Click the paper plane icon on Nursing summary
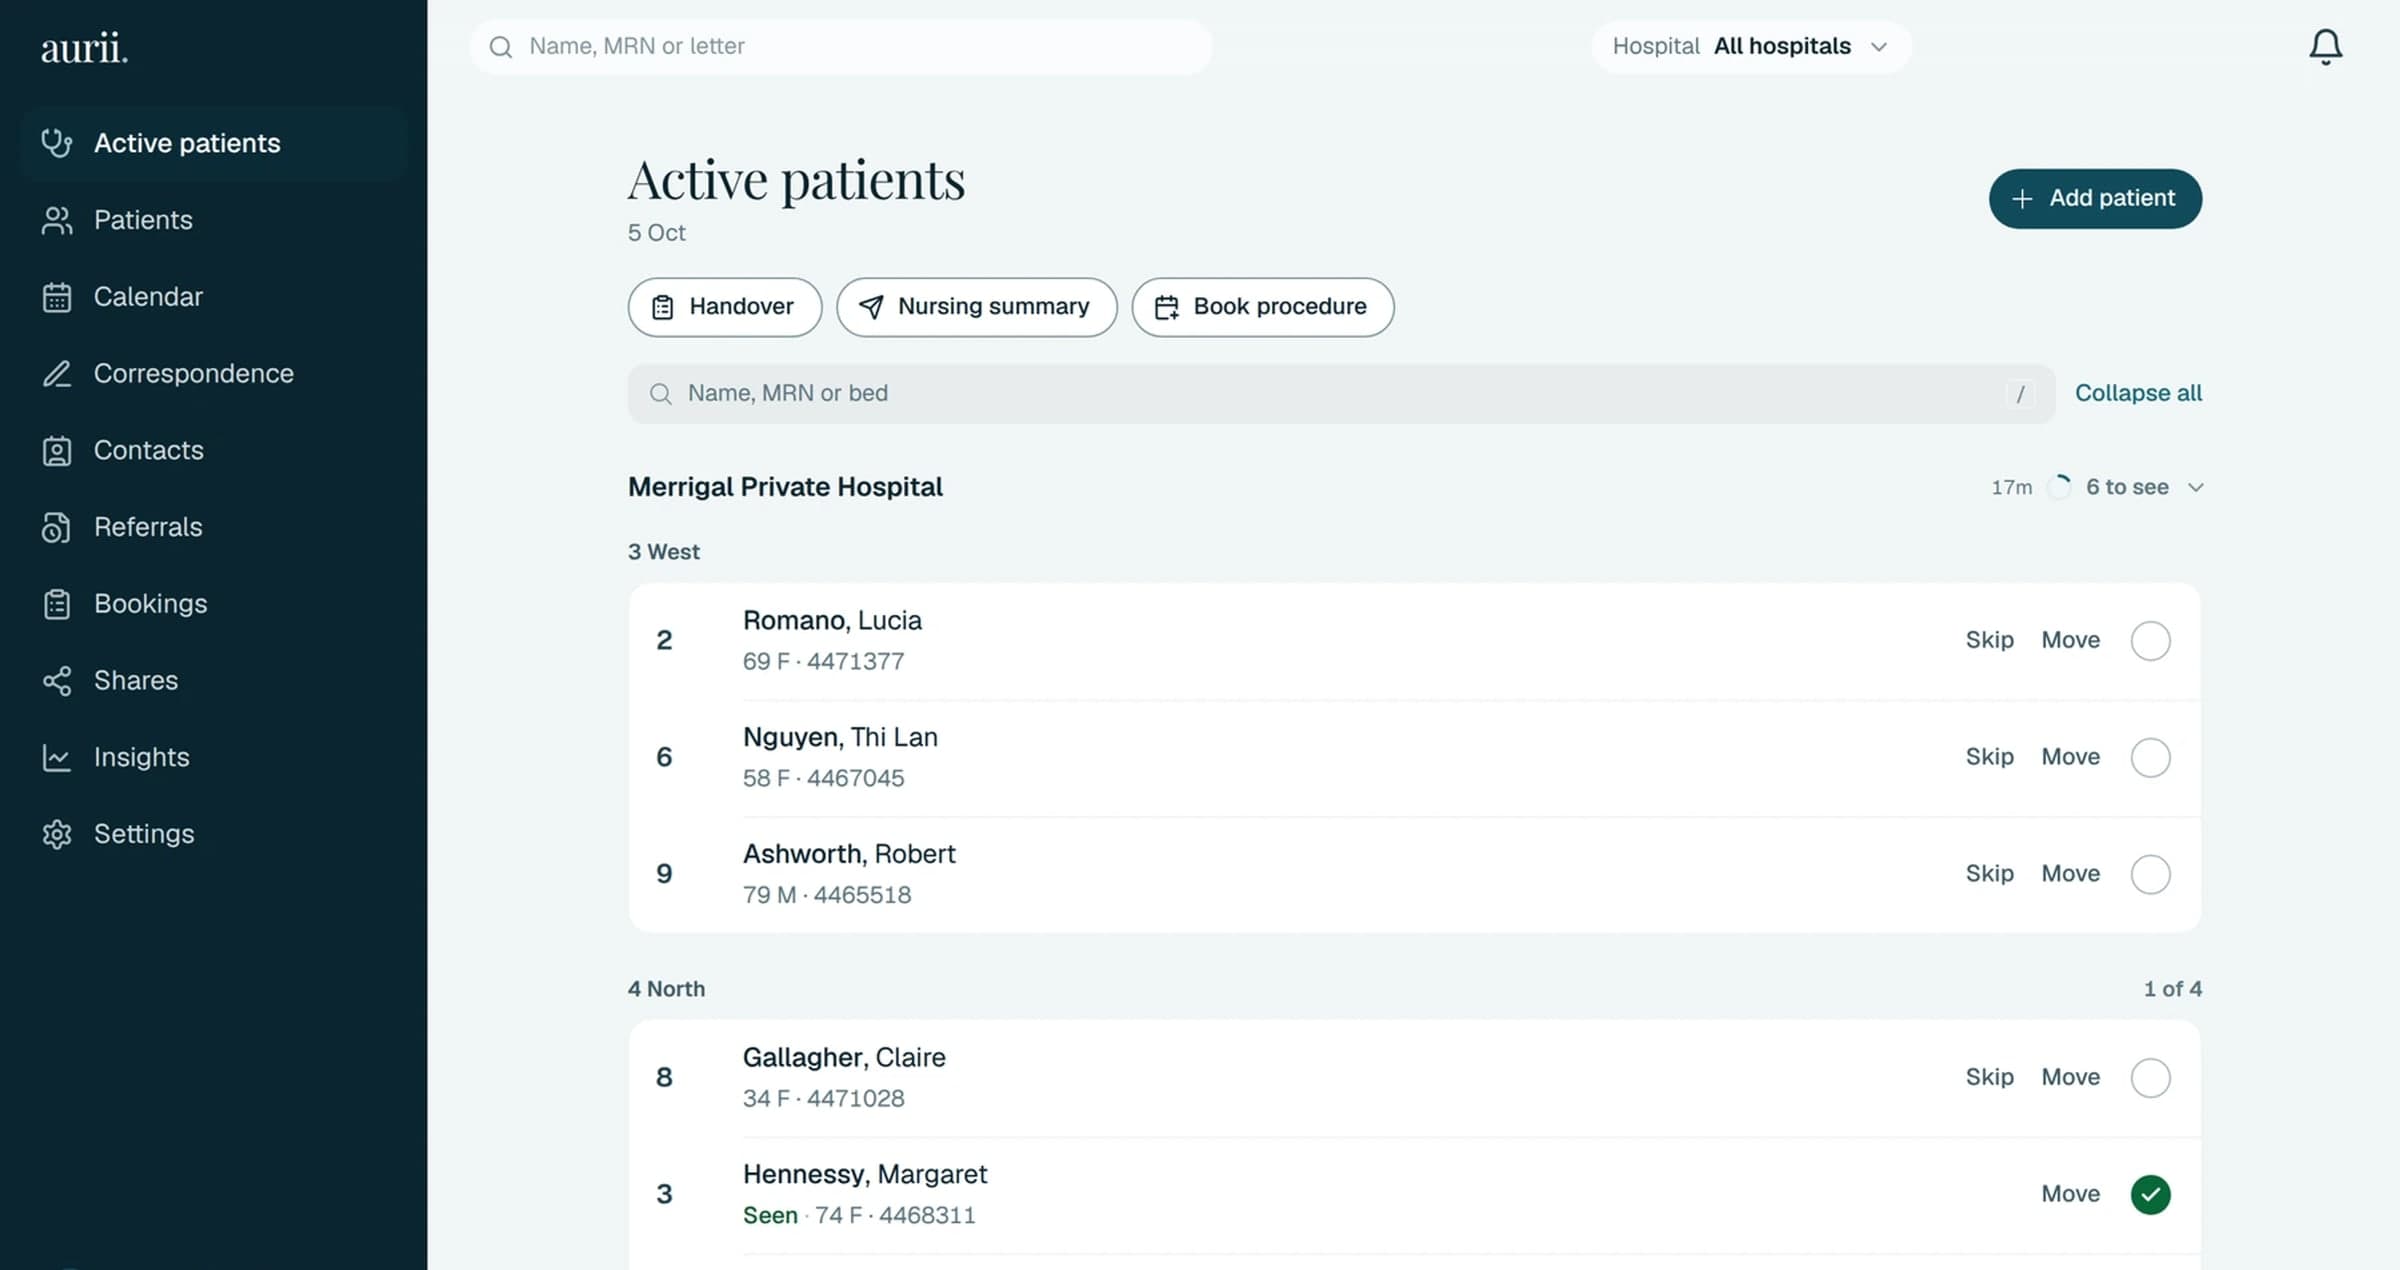 pyautogui.click(x=871, y=307)
